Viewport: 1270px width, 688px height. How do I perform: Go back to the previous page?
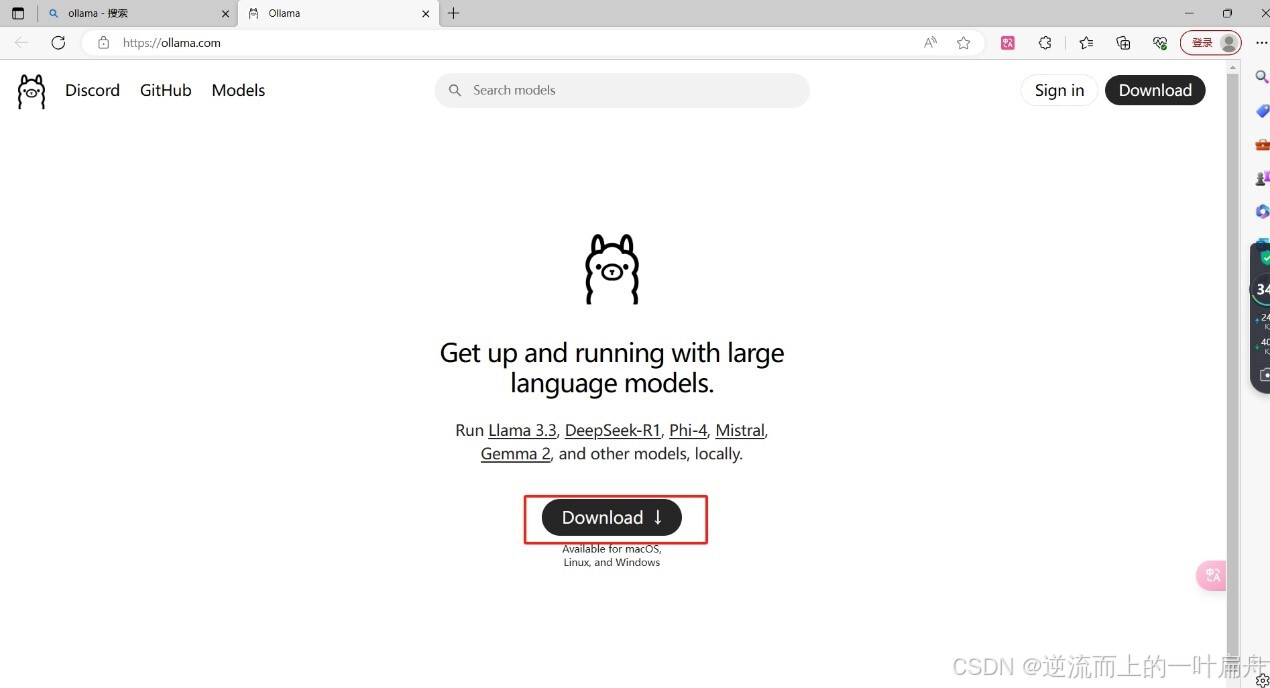tap(22, 43)
